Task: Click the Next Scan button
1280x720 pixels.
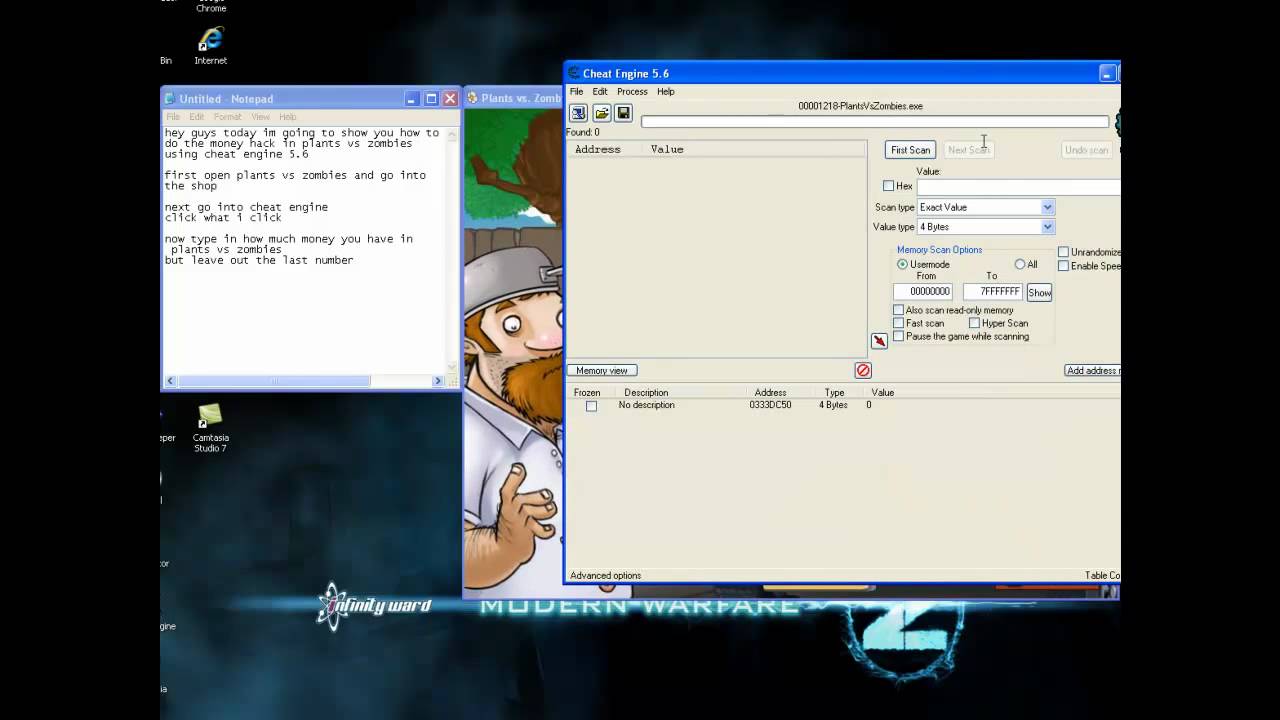Action: tap(968, 150)
